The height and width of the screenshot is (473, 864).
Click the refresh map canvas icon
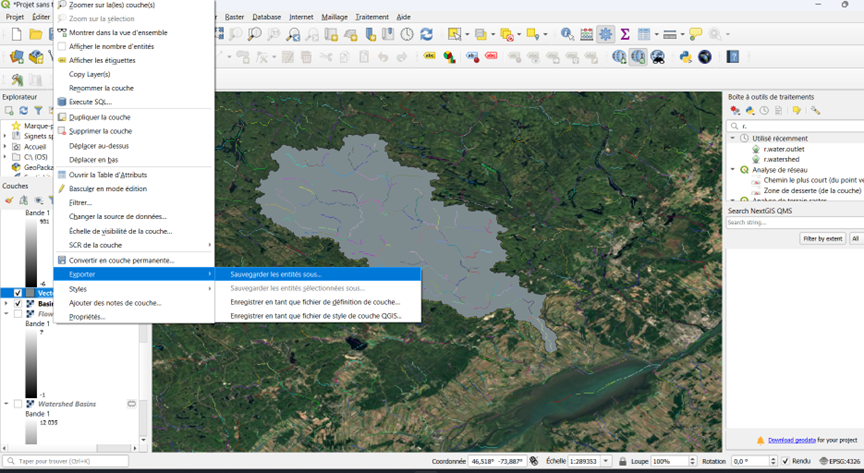point(427,34)
